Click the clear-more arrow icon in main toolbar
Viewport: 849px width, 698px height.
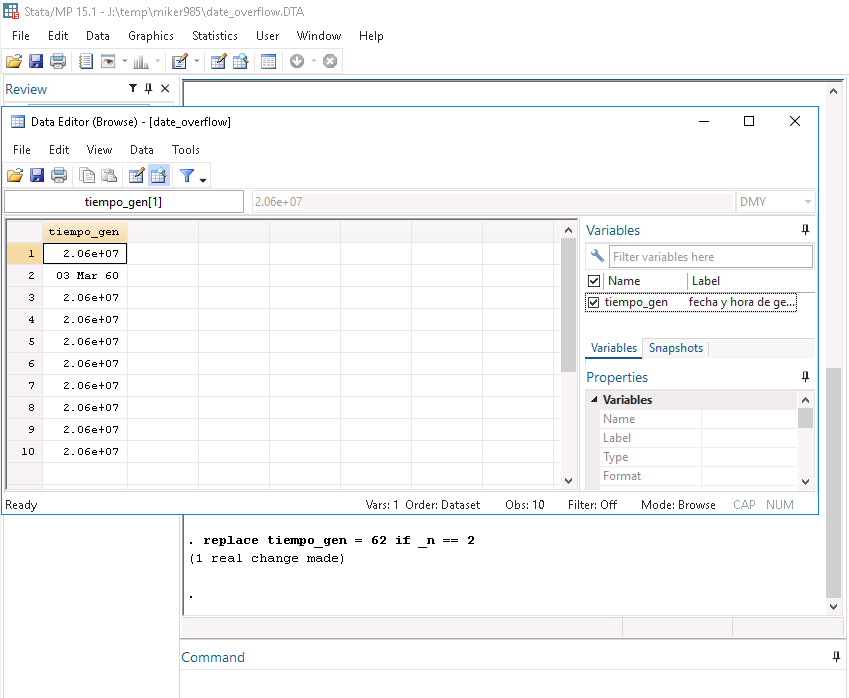(x=297, y=61)
